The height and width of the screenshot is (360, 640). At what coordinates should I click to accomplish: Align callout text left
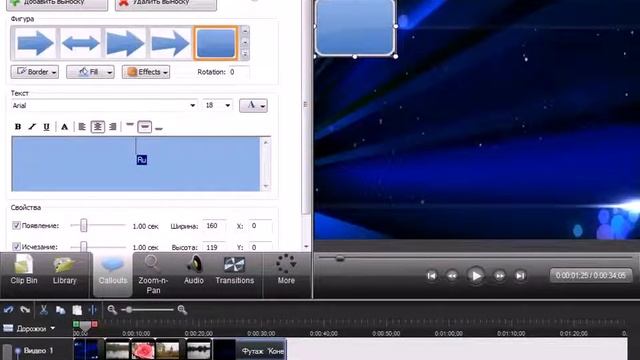(82, 127)
